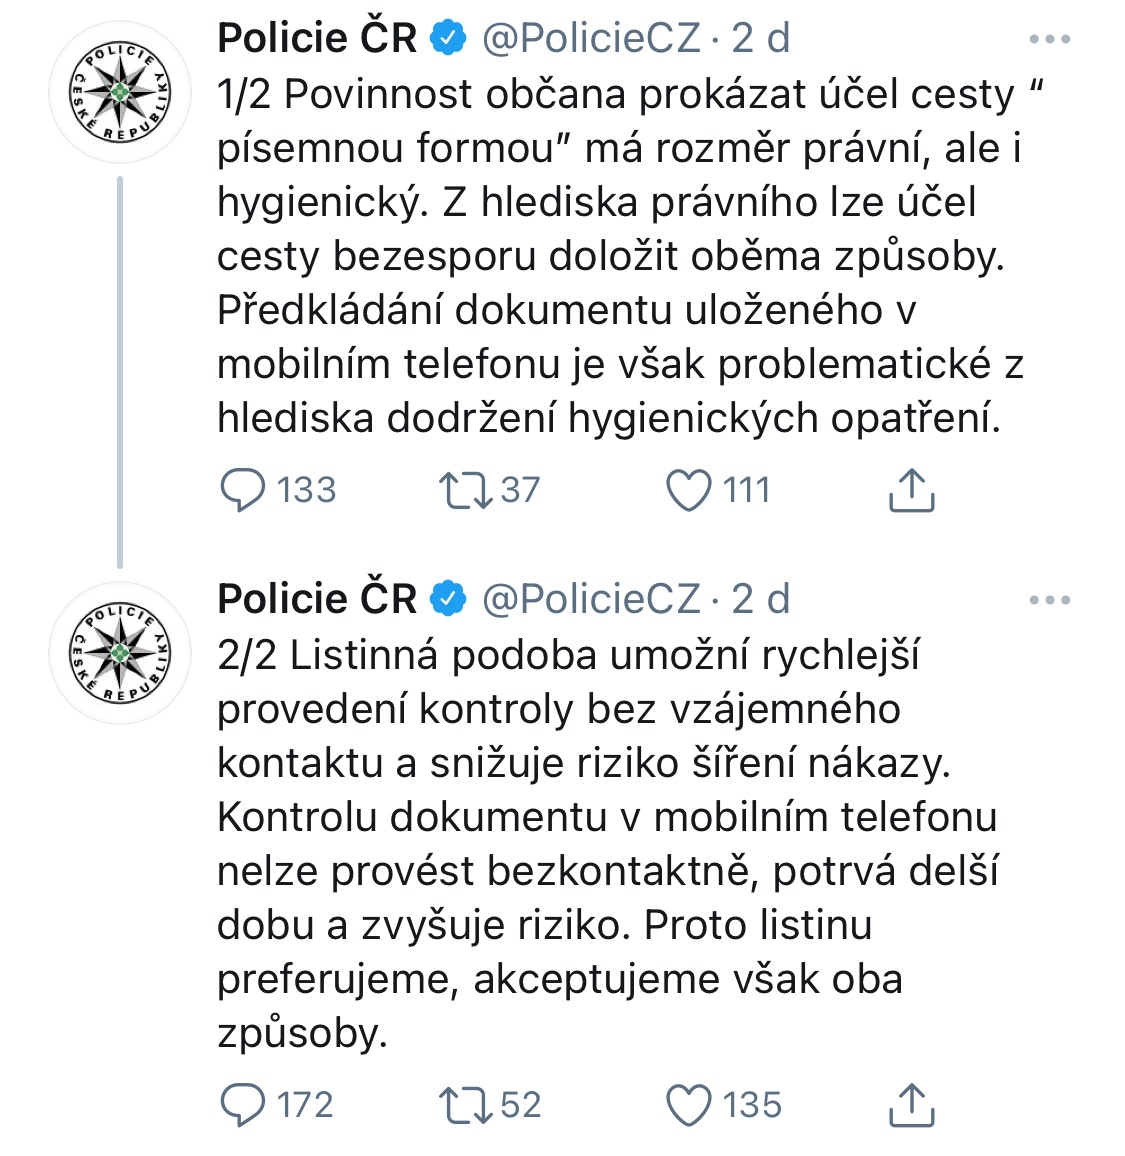Open Policie ČR avatar on second tweet
This screenshot has height=1156, width=1125.
pyautogui.click(x=120, y=653)
